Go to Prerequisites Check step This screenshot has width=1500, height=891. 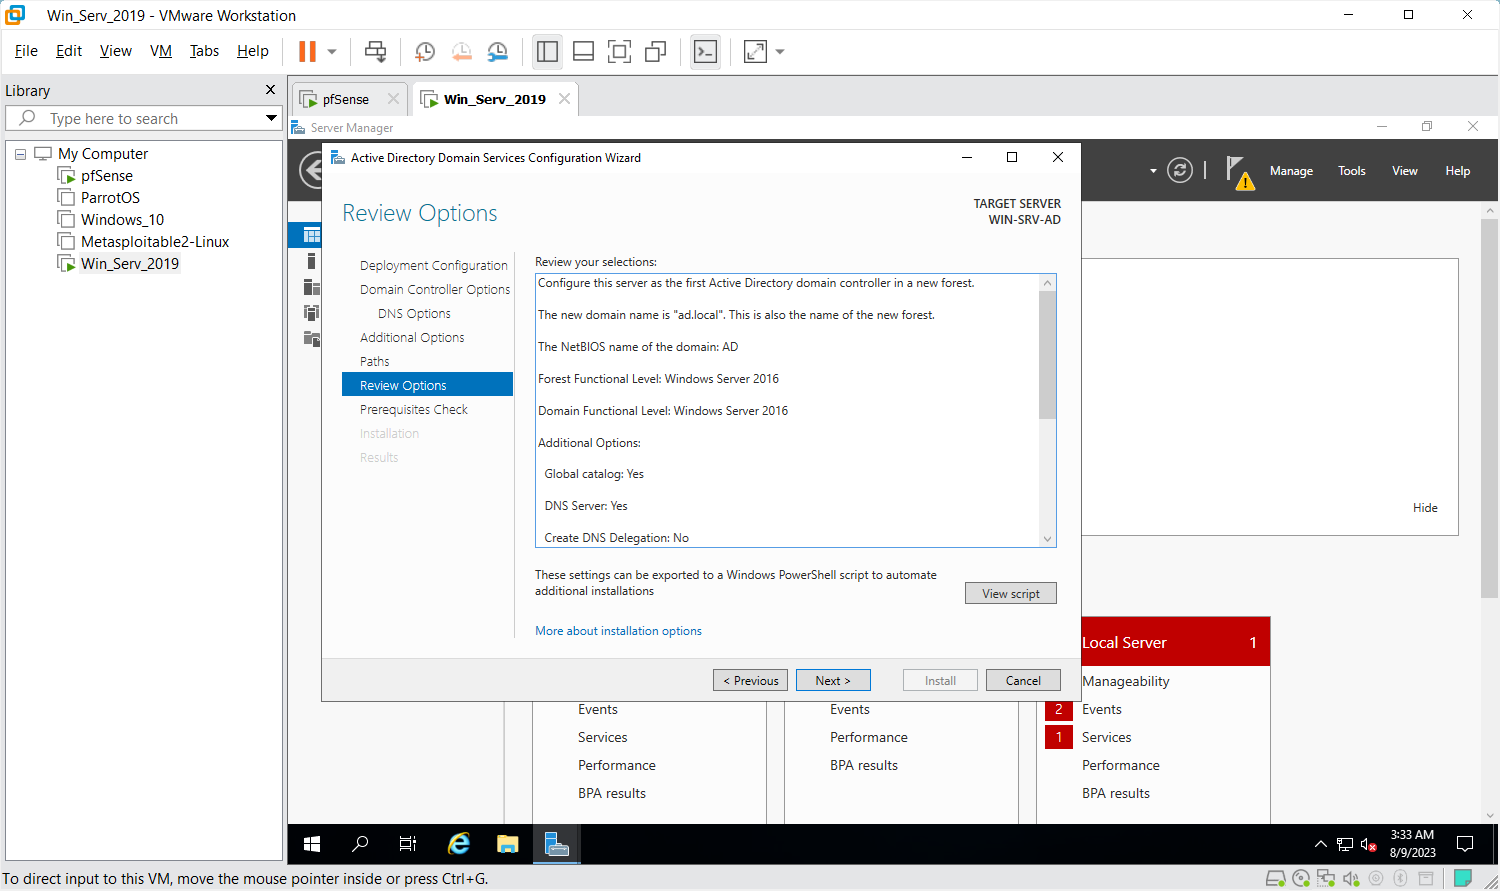[x=414, y=410]
